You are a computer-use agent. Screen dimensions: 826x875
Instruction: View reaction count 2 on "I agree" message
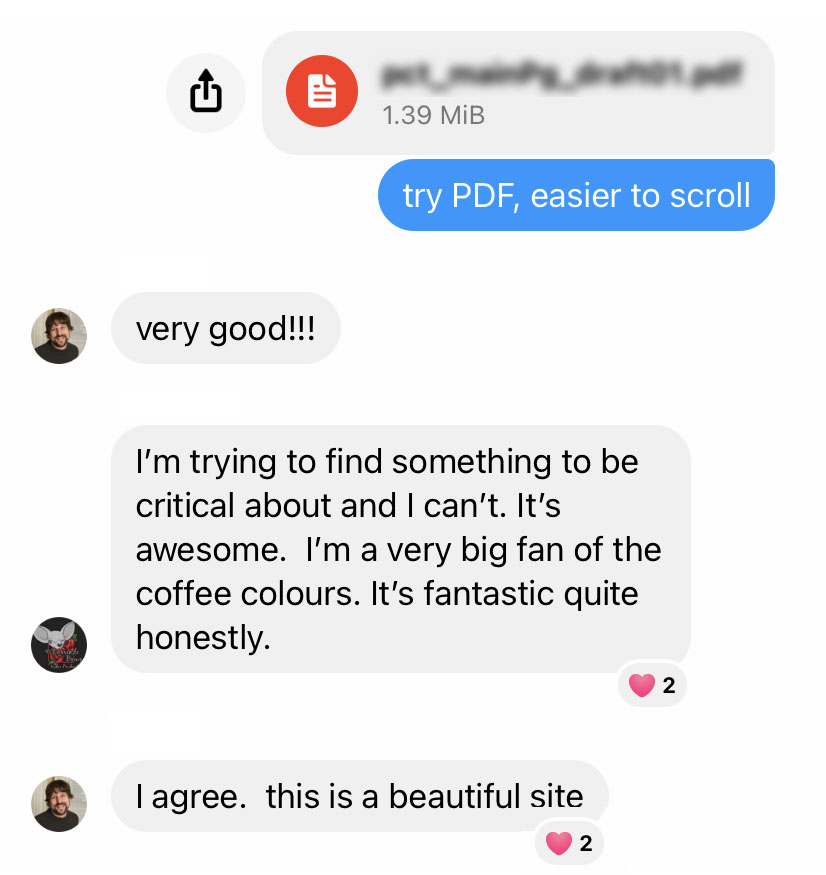click(x=585, y=843)
